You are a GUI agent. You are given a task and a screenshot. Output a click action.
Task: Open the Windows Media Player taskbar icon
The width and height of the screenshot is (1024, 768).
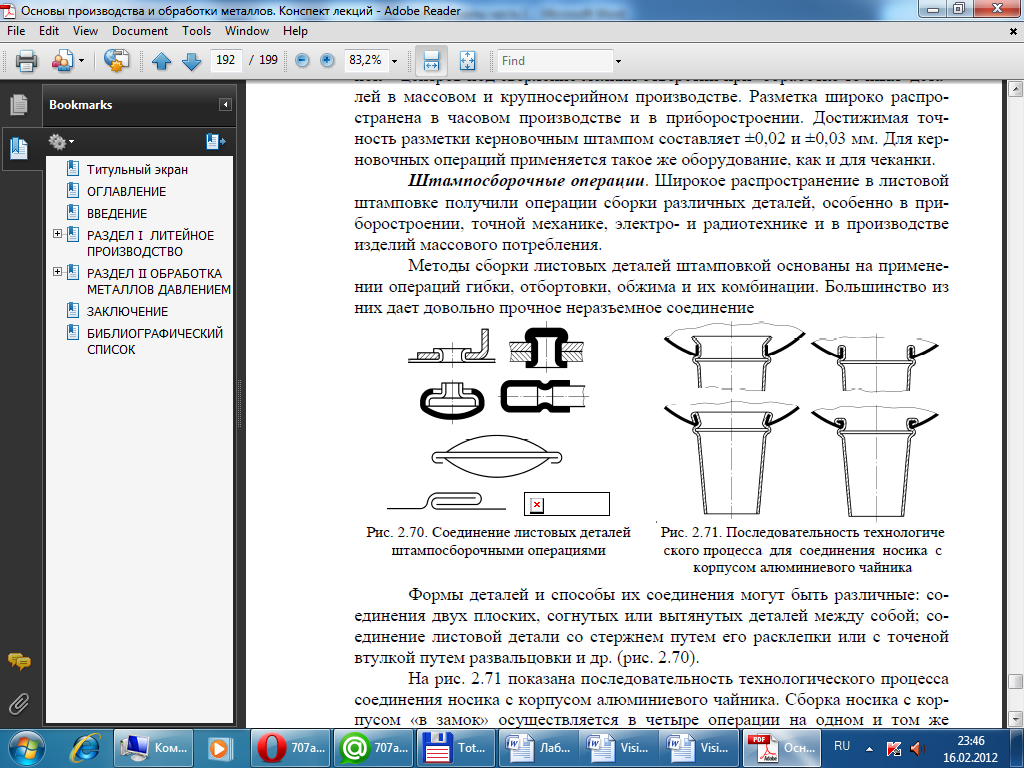pos(221,748)
